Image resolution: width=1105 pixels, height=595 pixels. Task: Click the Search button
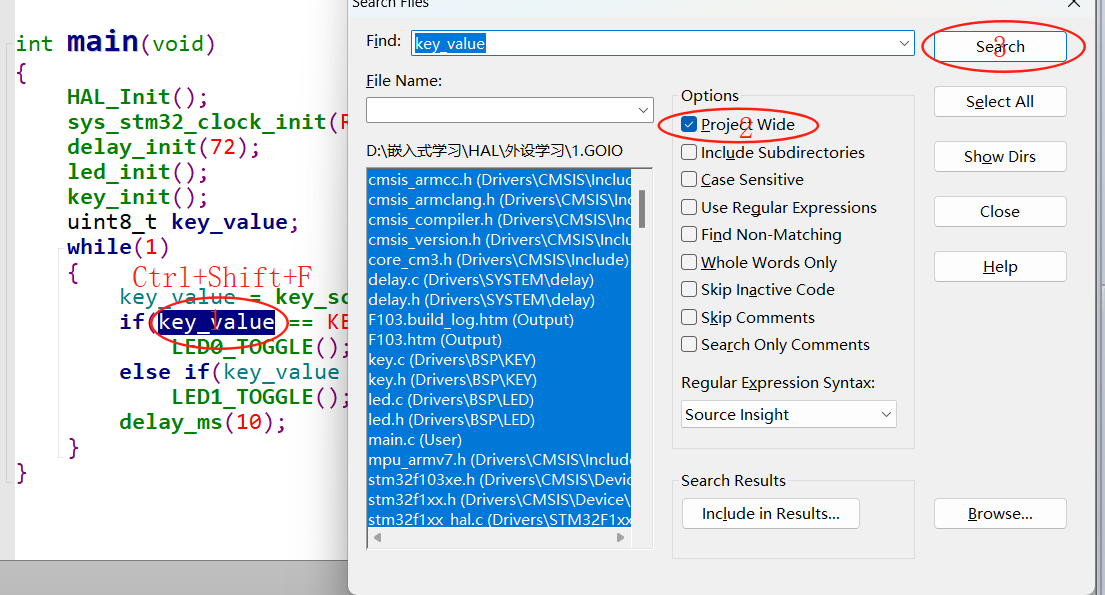[999, 47]
